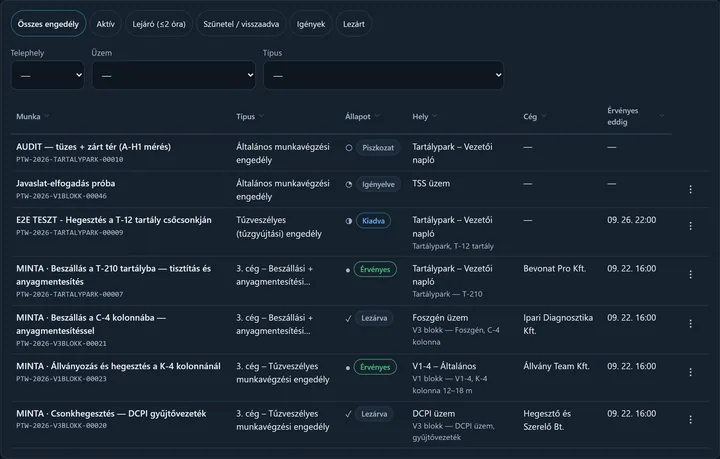Open E2E TESZT - Hegesztés a T-12 tartály csőcsonkján
Viewport: 720px width, 459px height.
pos(114,220)
